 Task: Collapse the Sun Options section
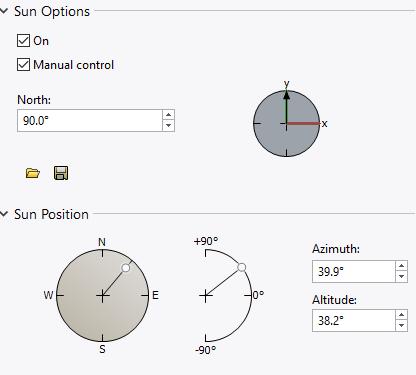click(x=4, y=11)
